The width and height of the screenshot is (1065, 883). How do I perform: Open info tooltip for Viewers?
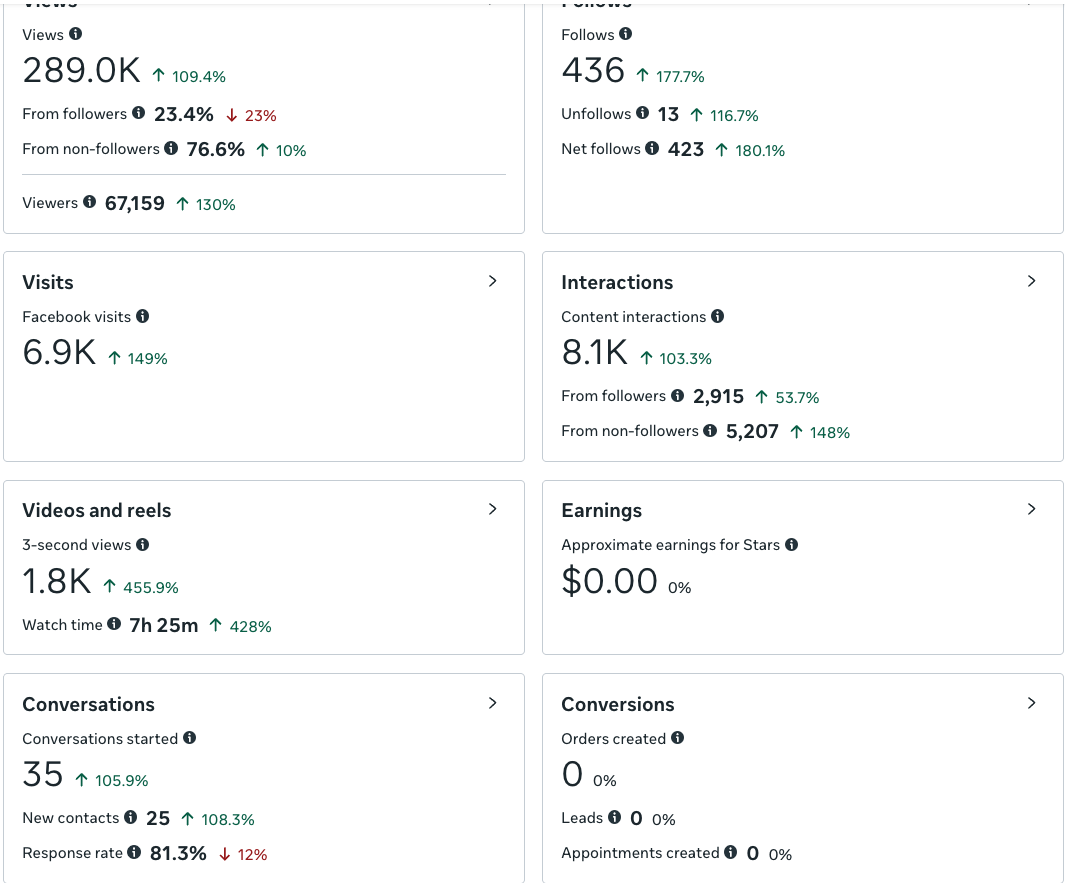point(90,201)
